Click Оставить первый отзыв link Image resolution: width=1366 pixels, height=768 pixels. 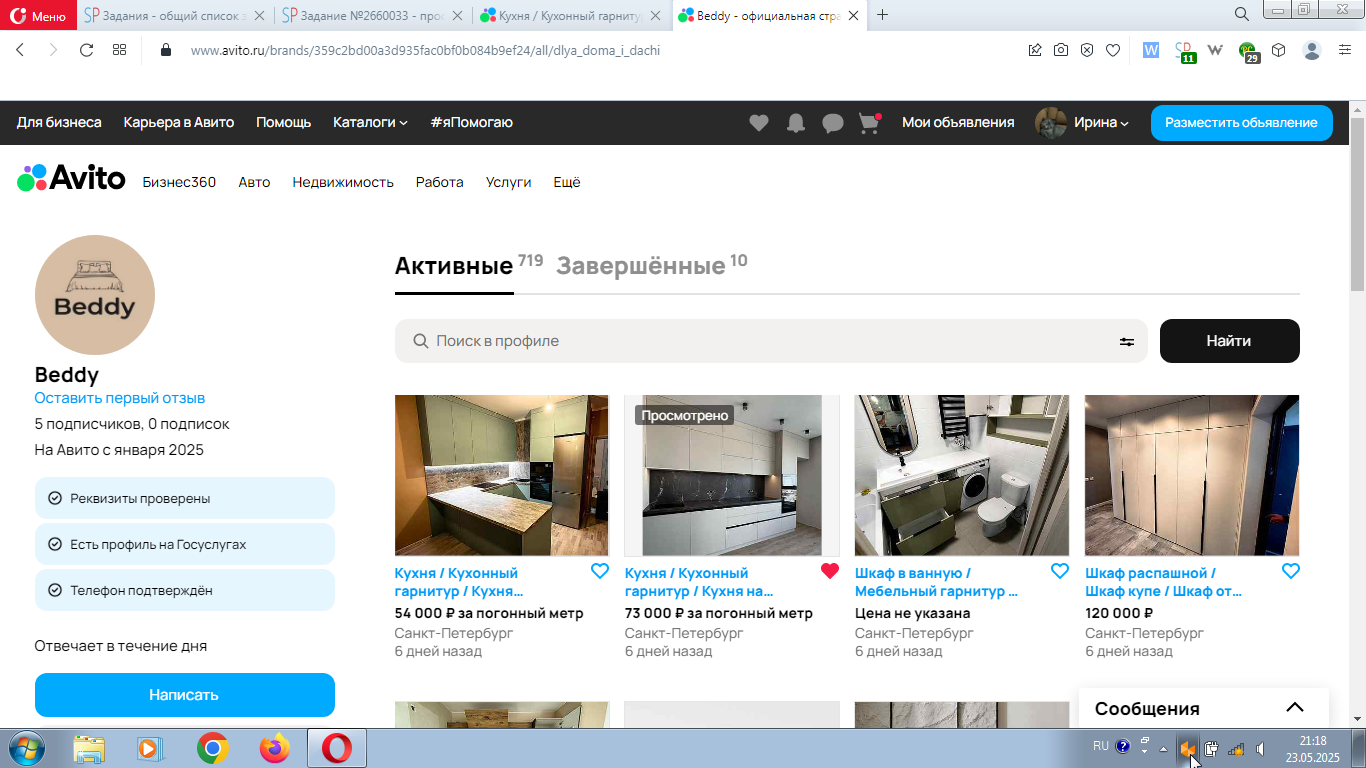(x=120, y=398)
